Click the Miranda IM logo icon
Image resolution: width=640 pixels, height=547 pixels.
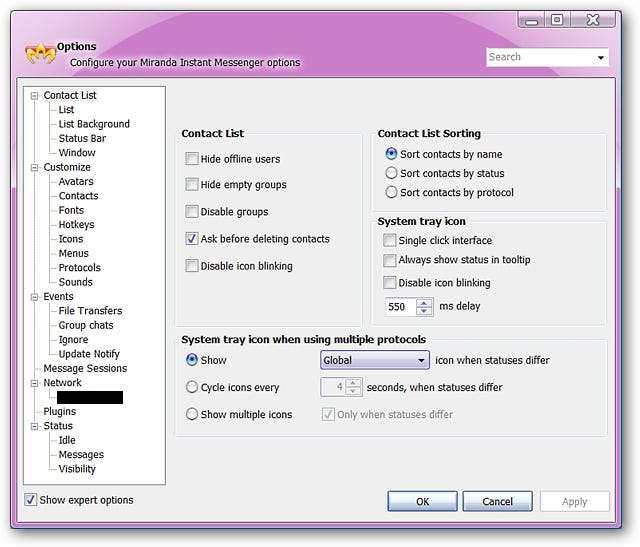(40, 53)
